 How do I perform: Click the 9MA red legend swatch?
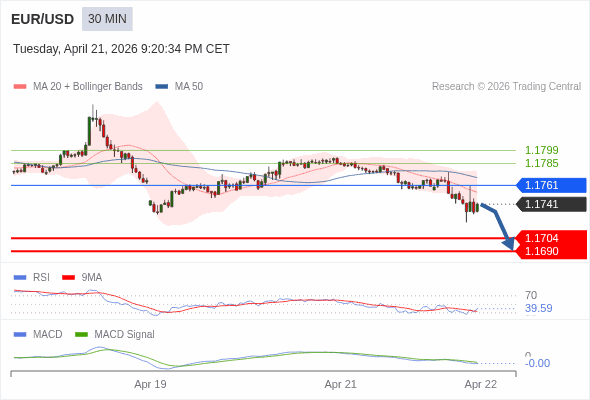pos(68,278)
